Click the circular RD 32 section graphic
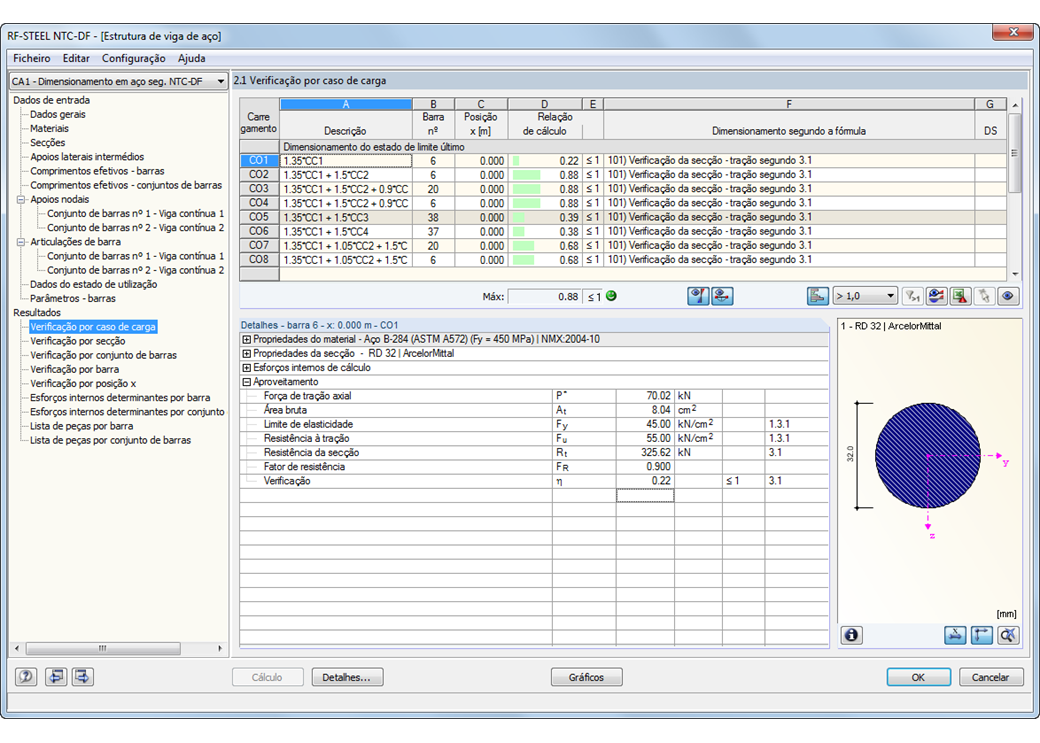The image size is (1040, 743). coord(927,456)
